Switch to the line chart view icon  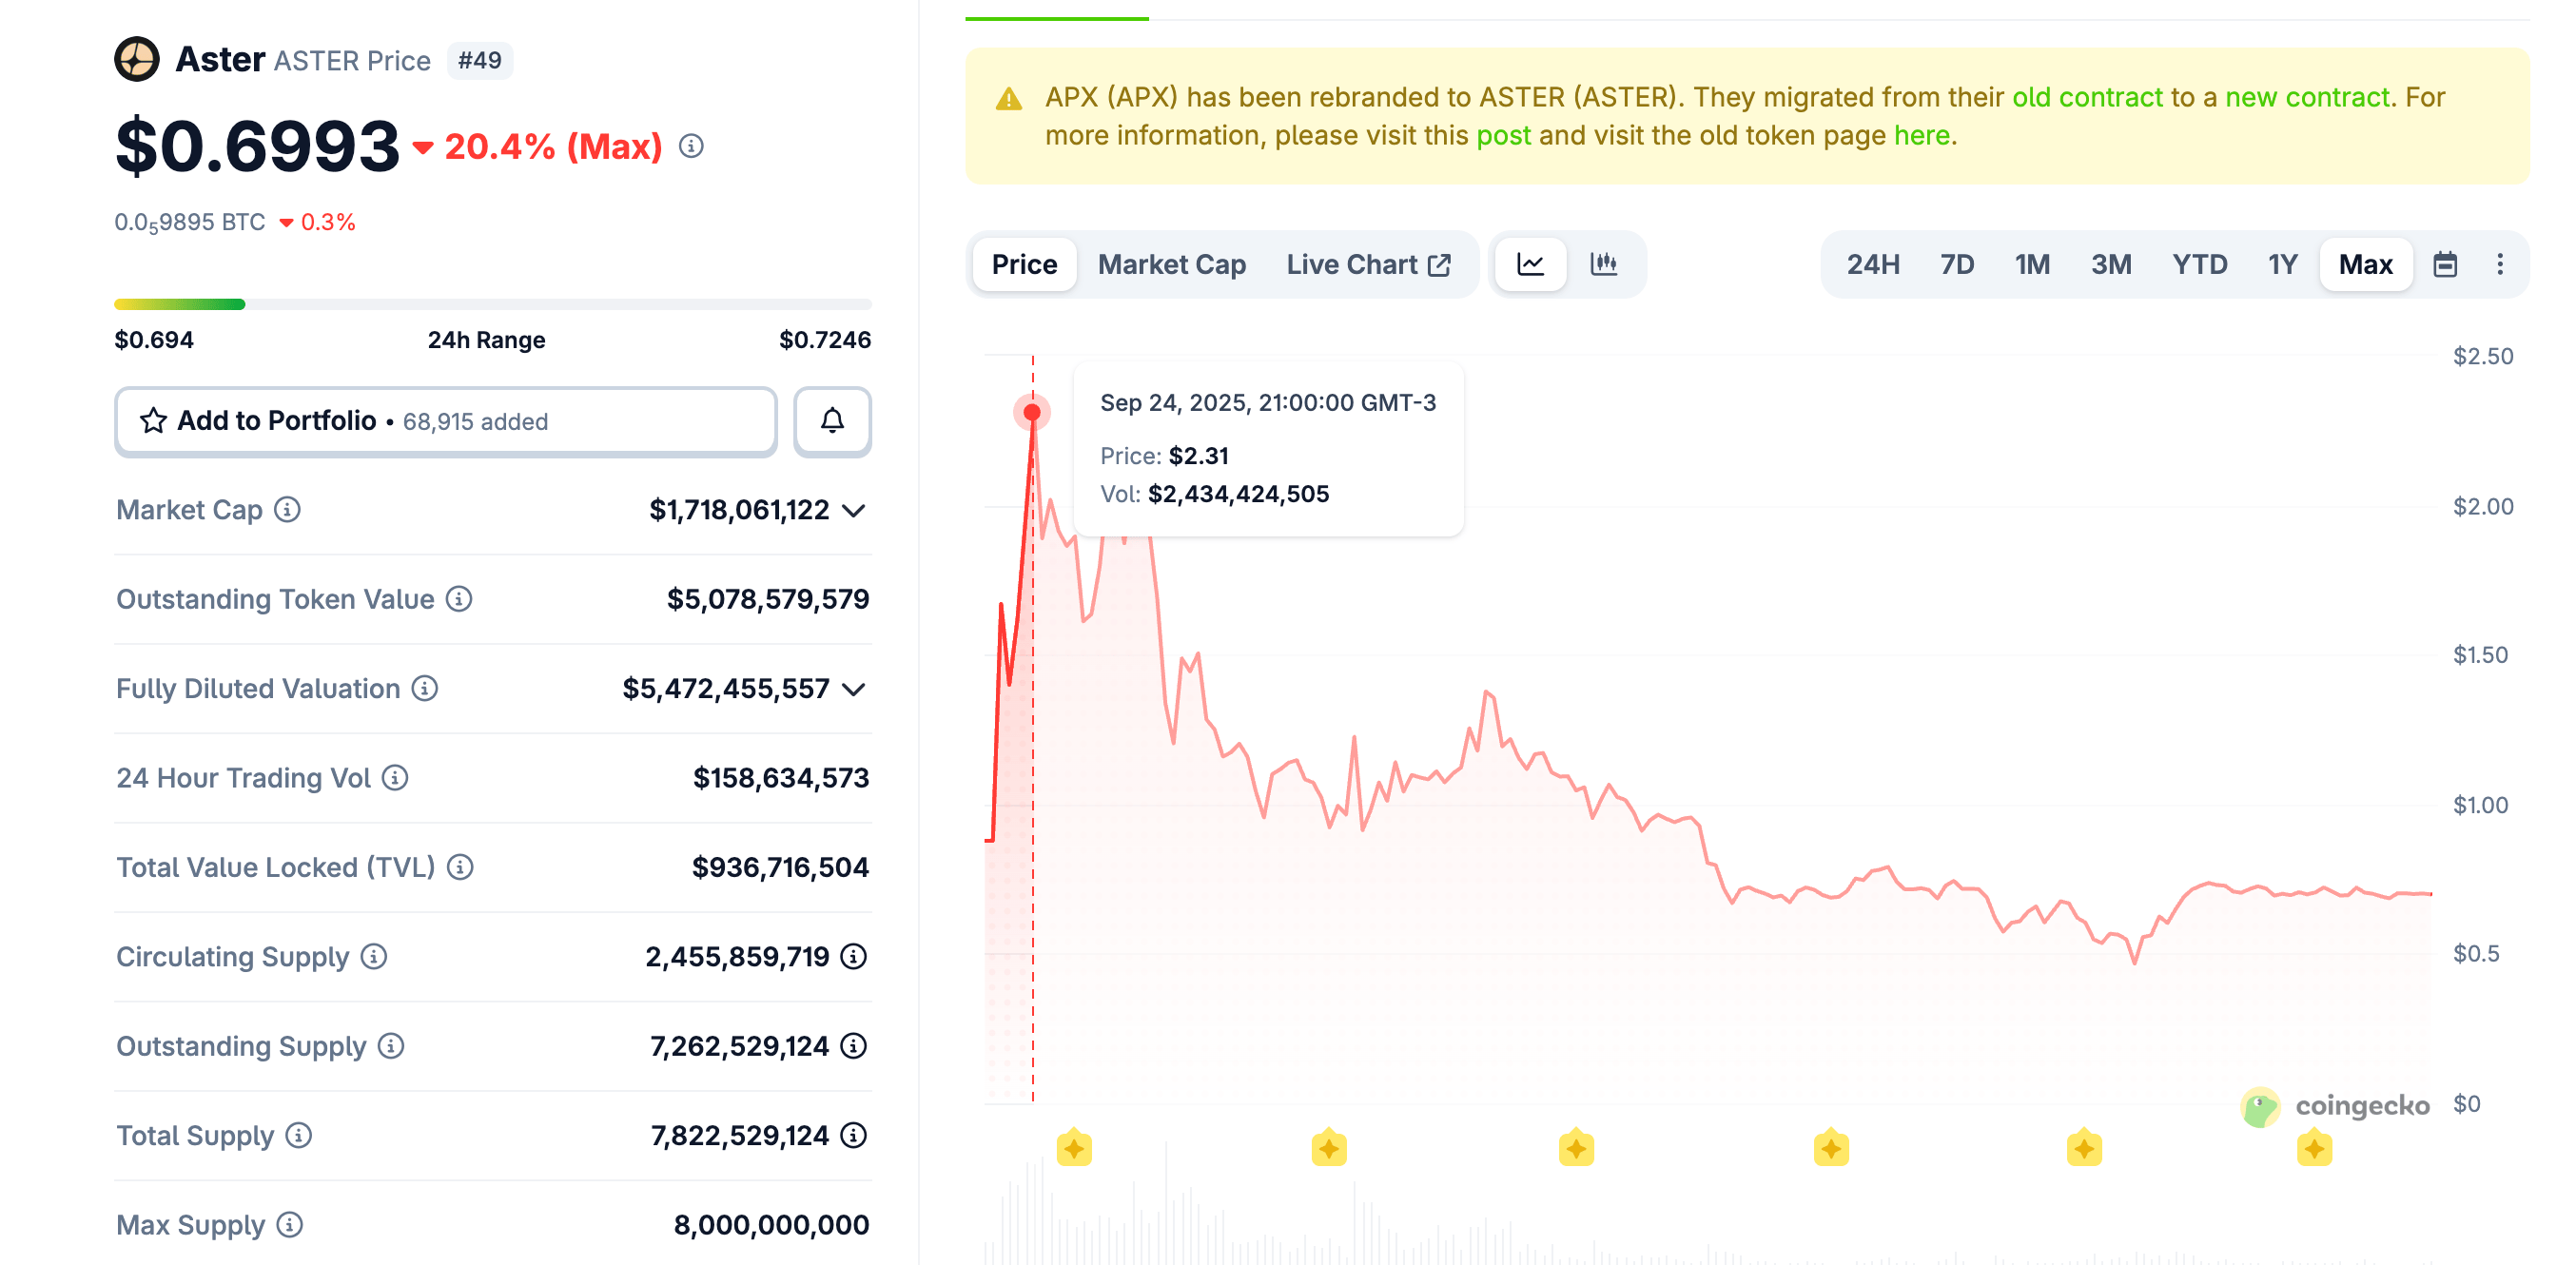pyautogui.click(x=1530, y=264)
